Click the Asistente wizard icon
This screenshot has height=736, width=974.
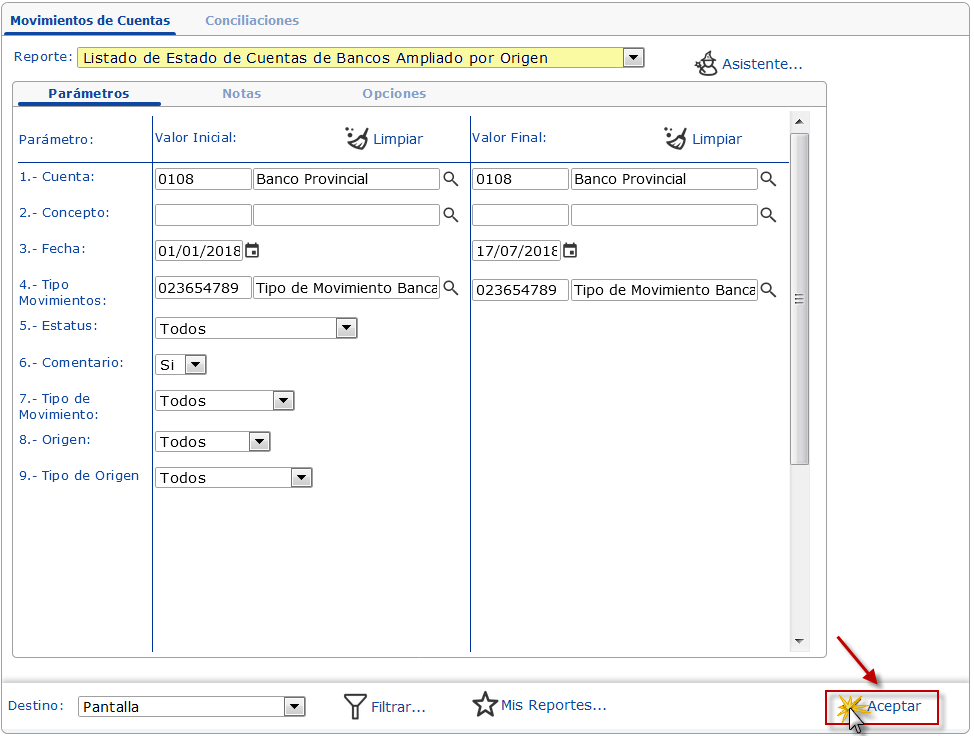click(x=707, y=65)
